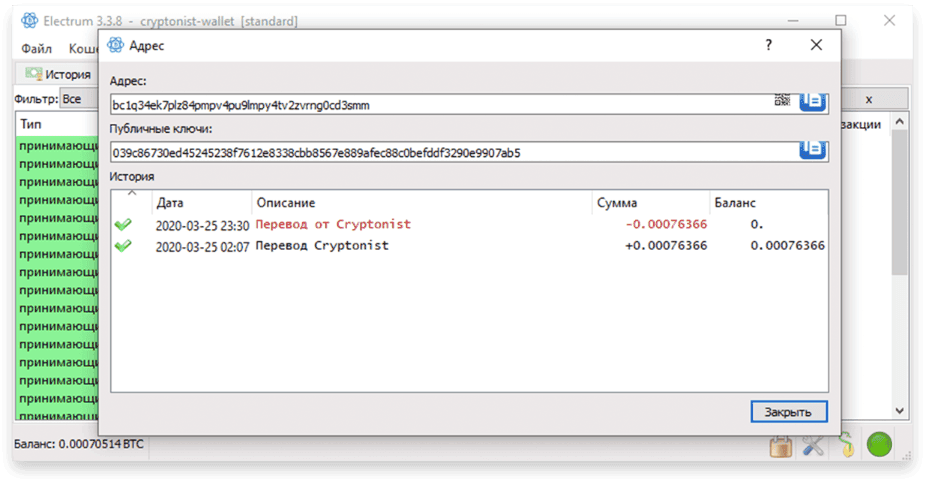The image size is (925, 481).
Task: Click the seed icon in status bar
Action: coord(847,445)
